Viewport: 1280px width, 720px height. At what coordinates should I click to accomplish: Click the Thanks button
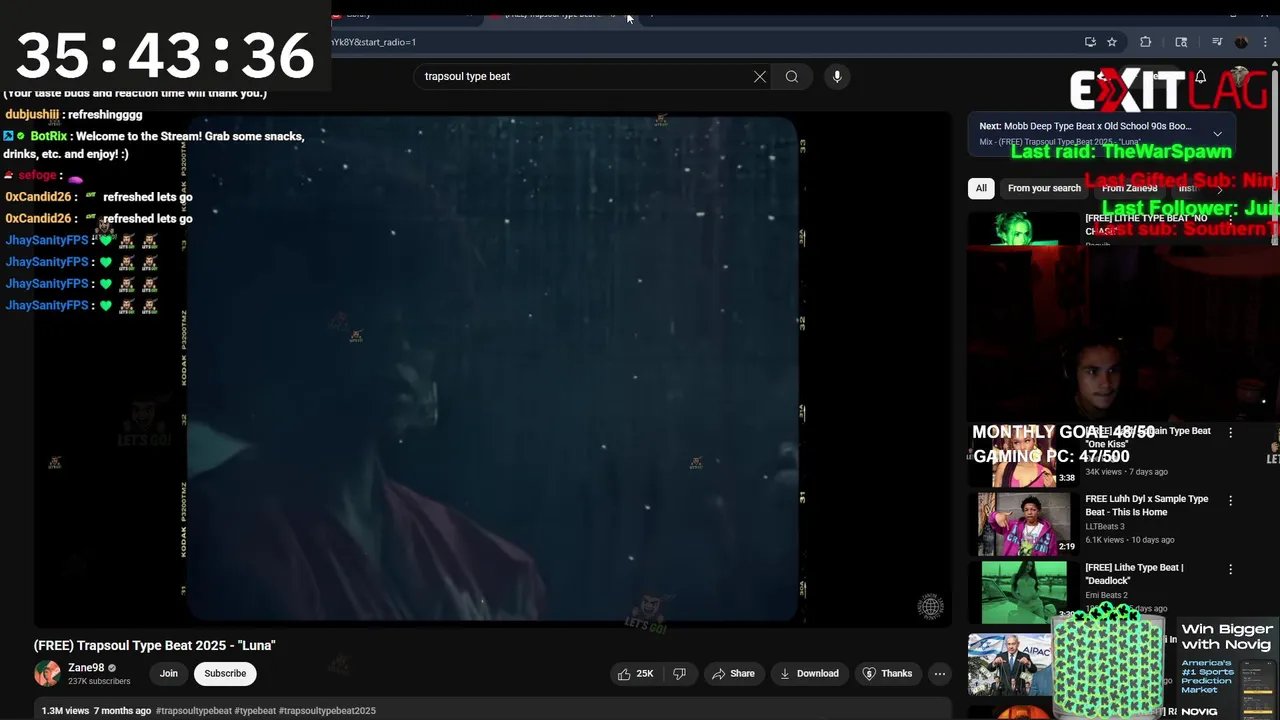point(887,674)
